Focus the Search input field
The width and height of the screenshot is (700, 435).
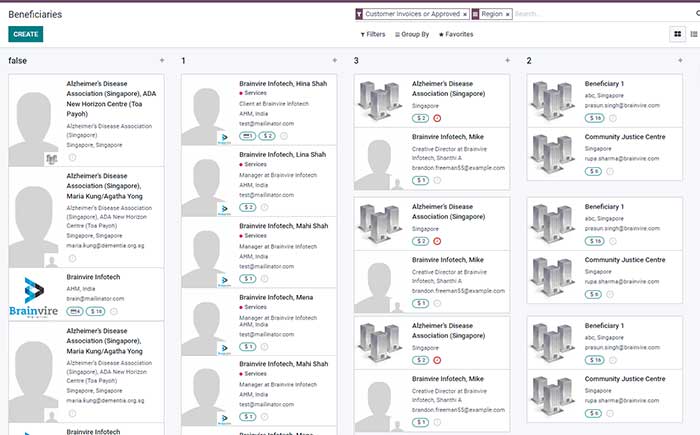pyautogui.click(x=603, y=14)
